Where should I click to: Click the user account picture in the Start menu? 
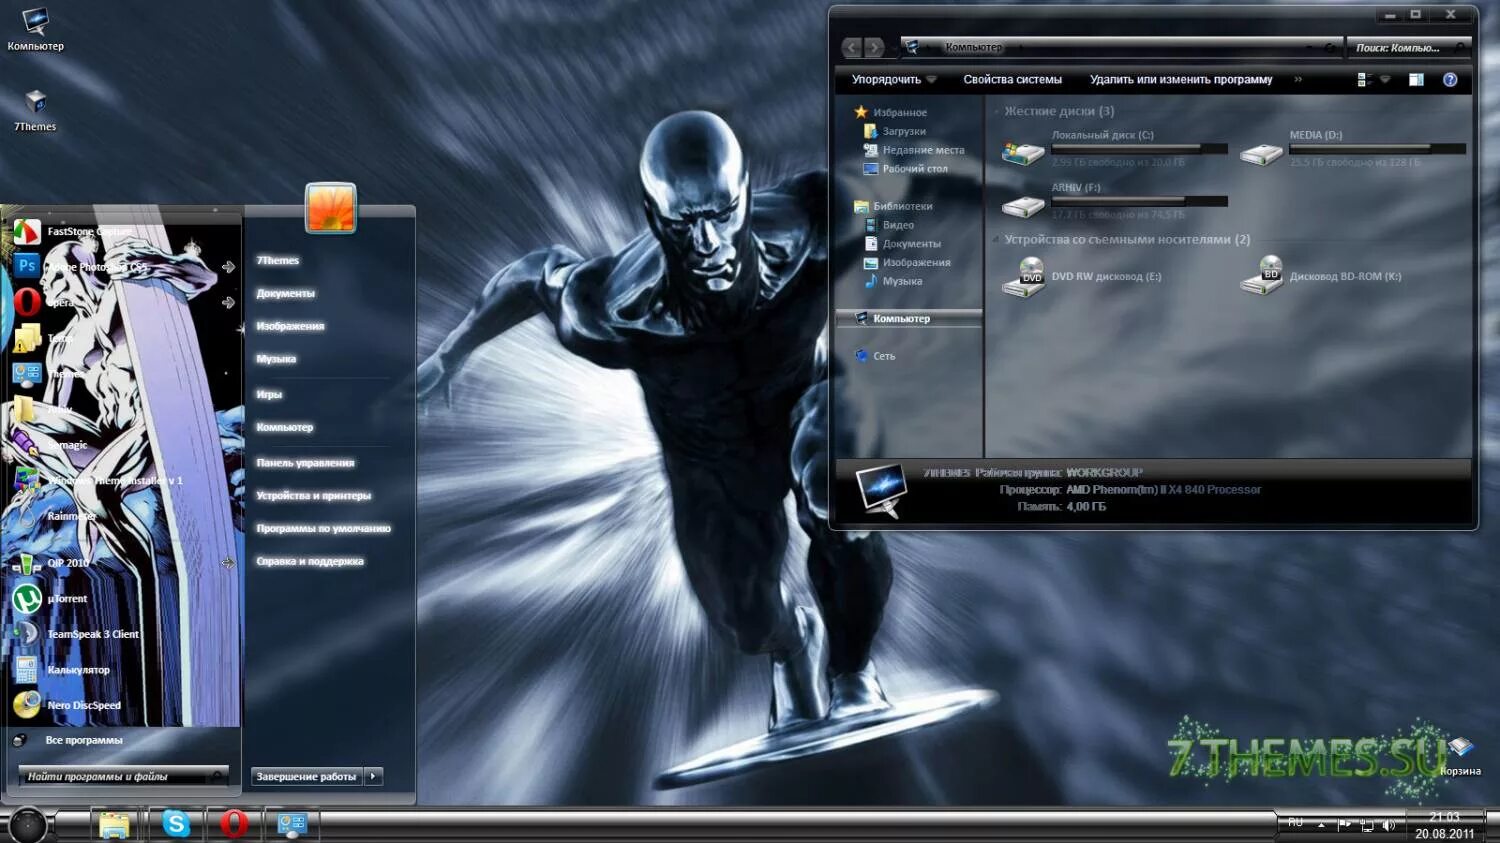click(x=331, y=208)
